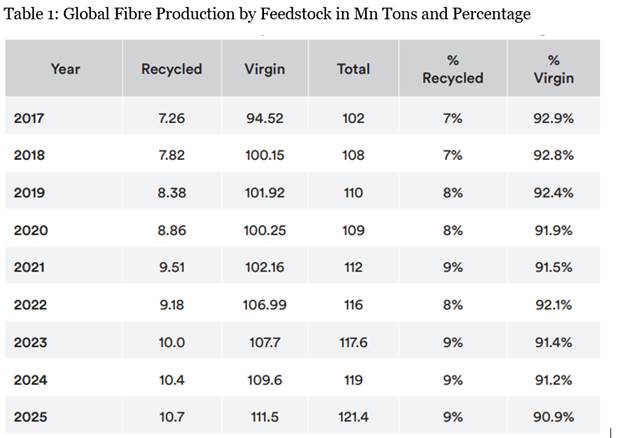
Task: Select the '% Virgin' column header
Action: [553, 69]
